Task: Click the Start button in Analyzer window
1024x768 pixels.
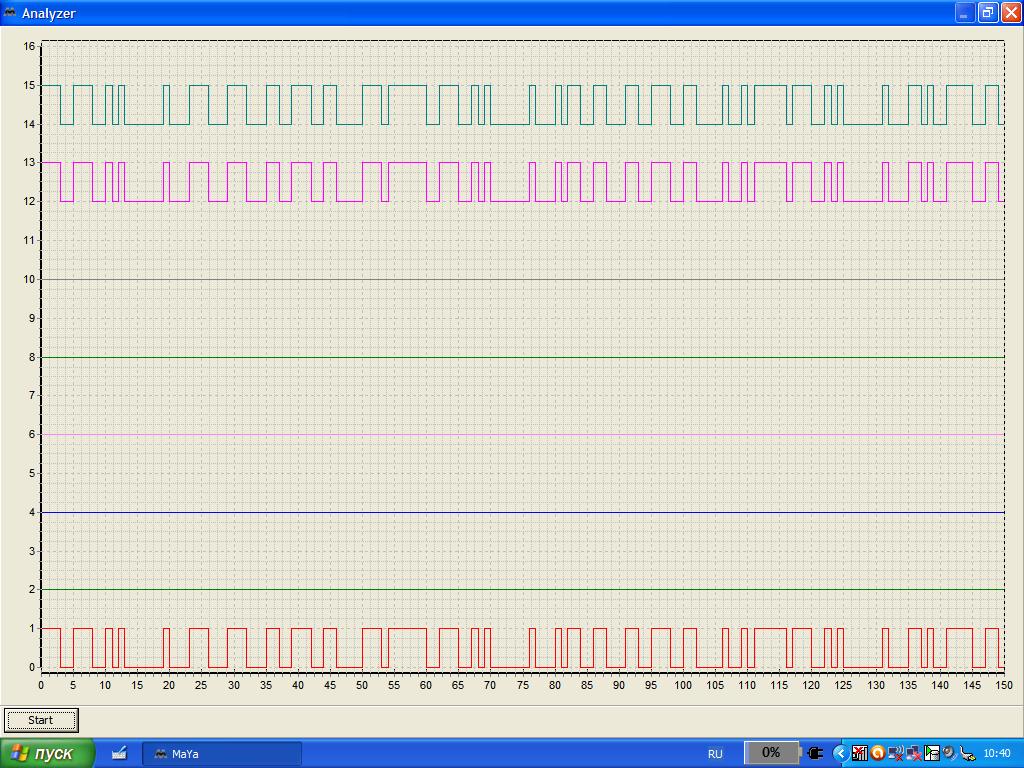Action: point(41,720)
